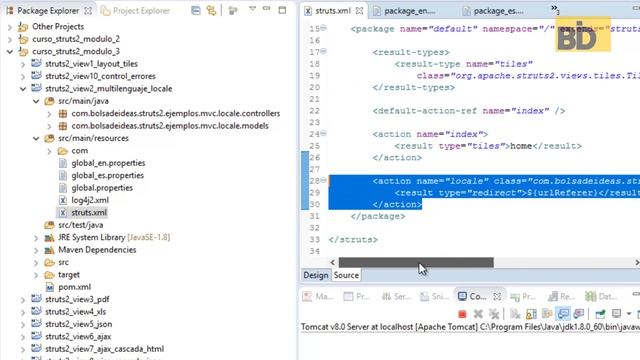The height and width of the screenshot is (360, 640).
Task: Toggle scroll lock in console
Action: 531,314
